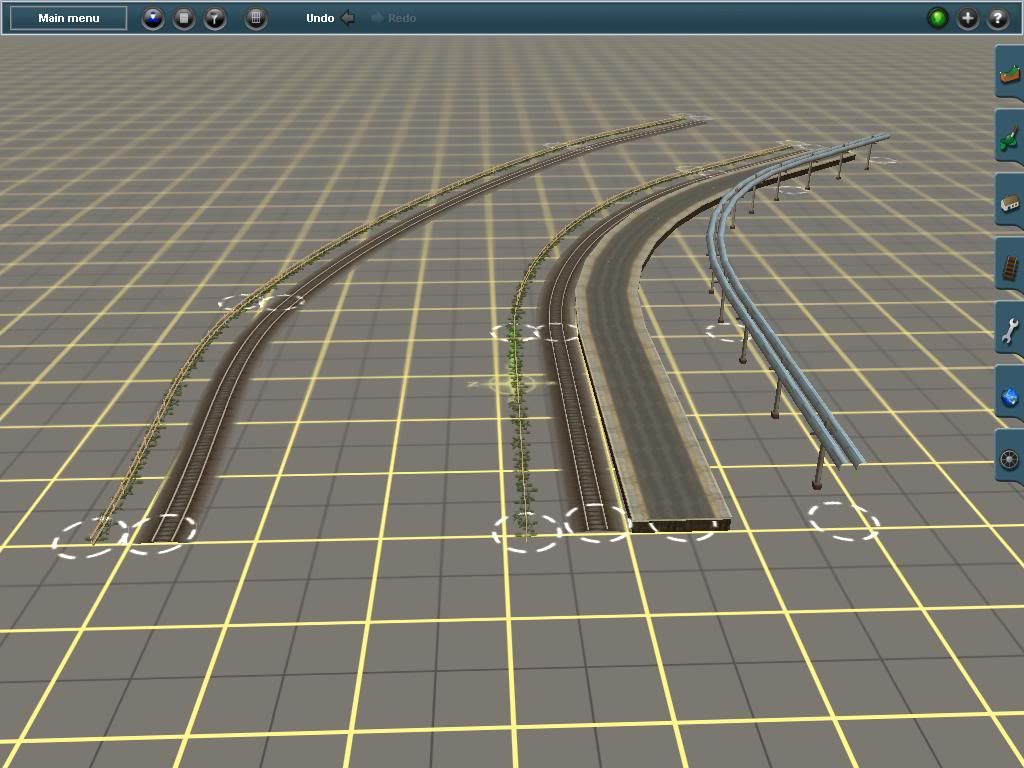
Task: Open the house objects tab
Action: pos(1010,200)
